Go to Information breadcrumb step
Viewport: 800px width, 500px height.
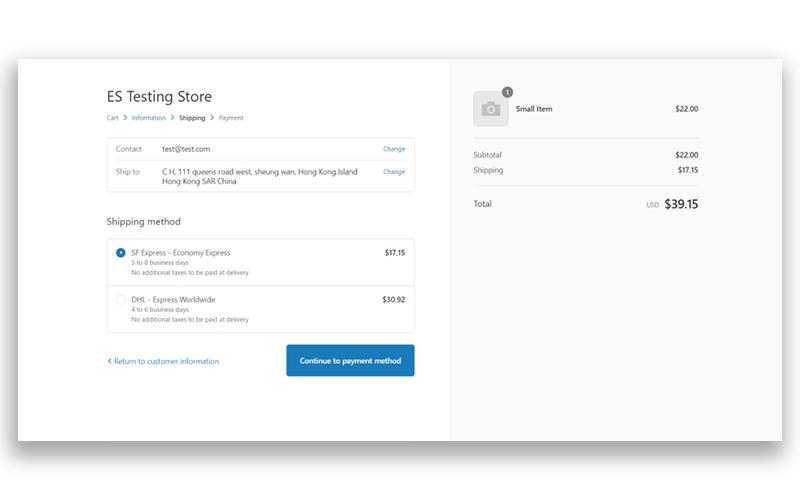coord(148,118)
